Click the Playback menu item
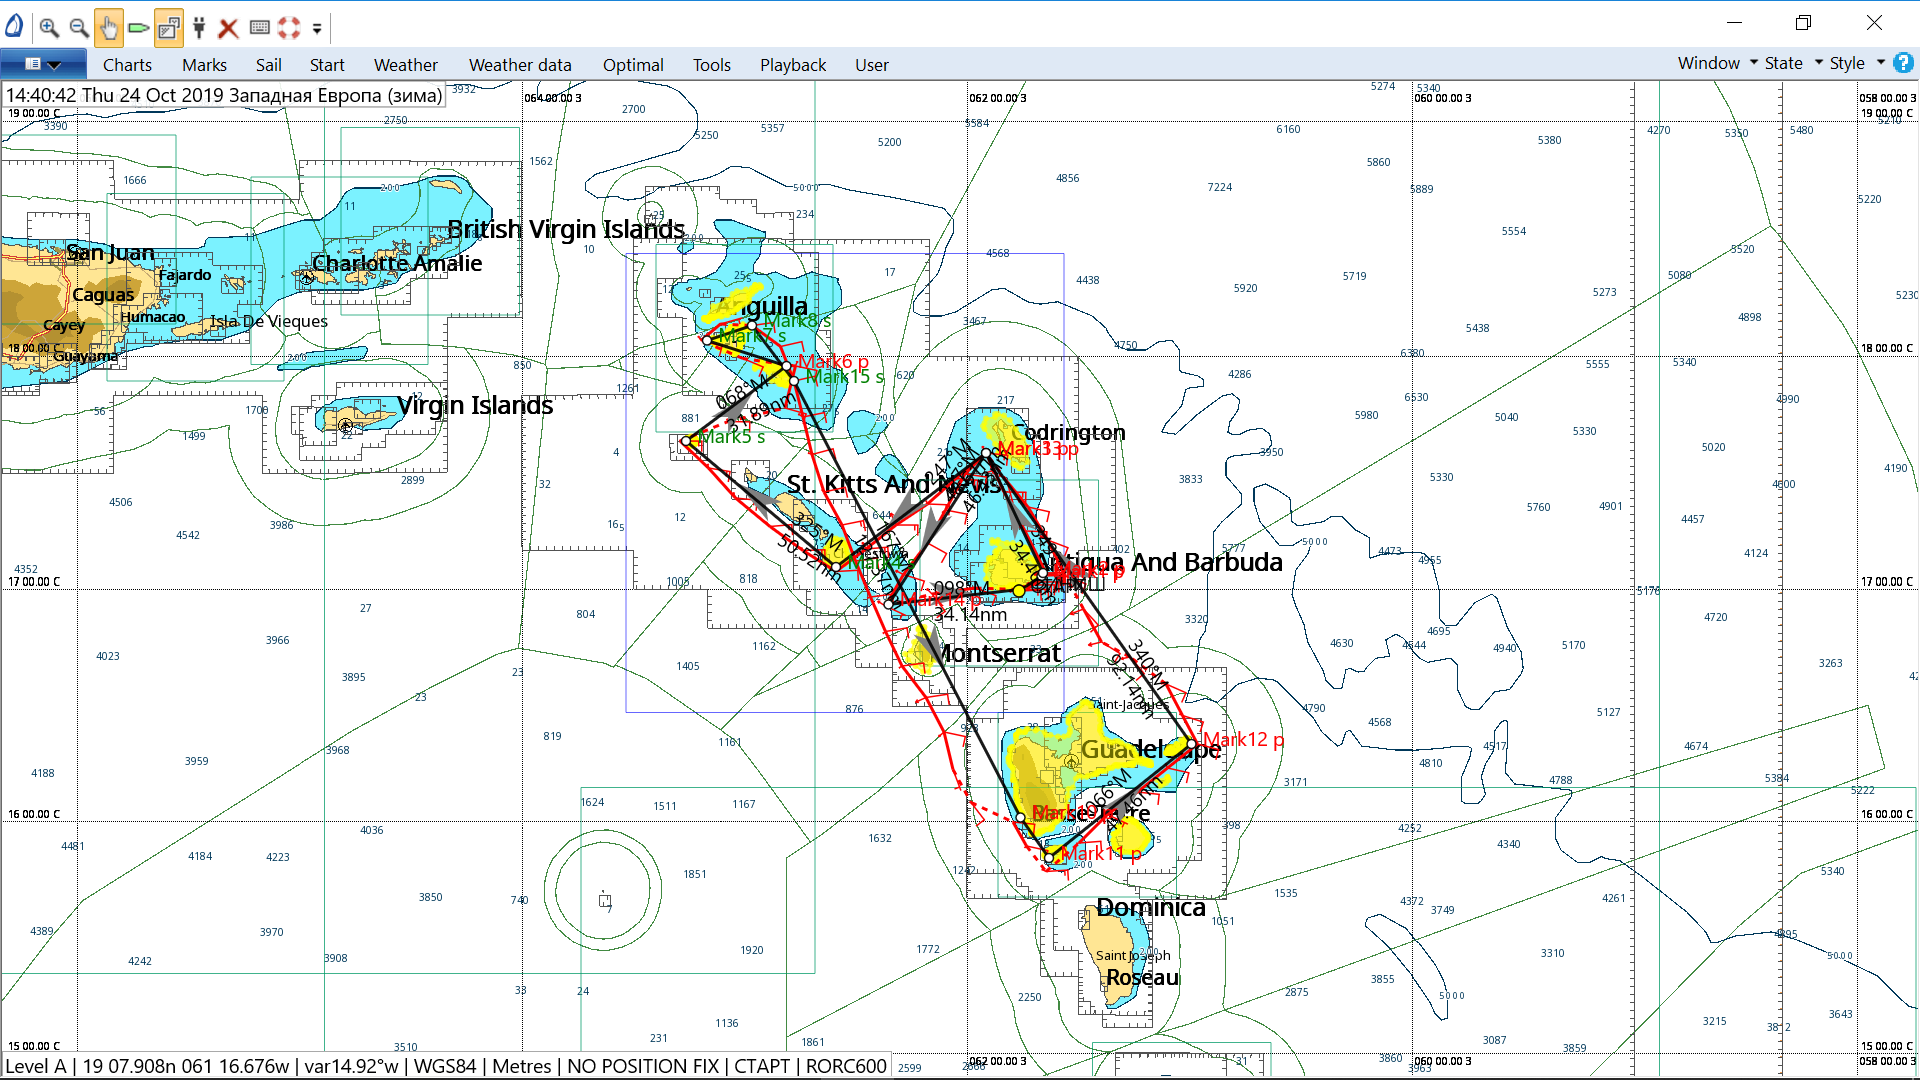The height and width of the screenshot is (1080, 1920). (793, 63)
